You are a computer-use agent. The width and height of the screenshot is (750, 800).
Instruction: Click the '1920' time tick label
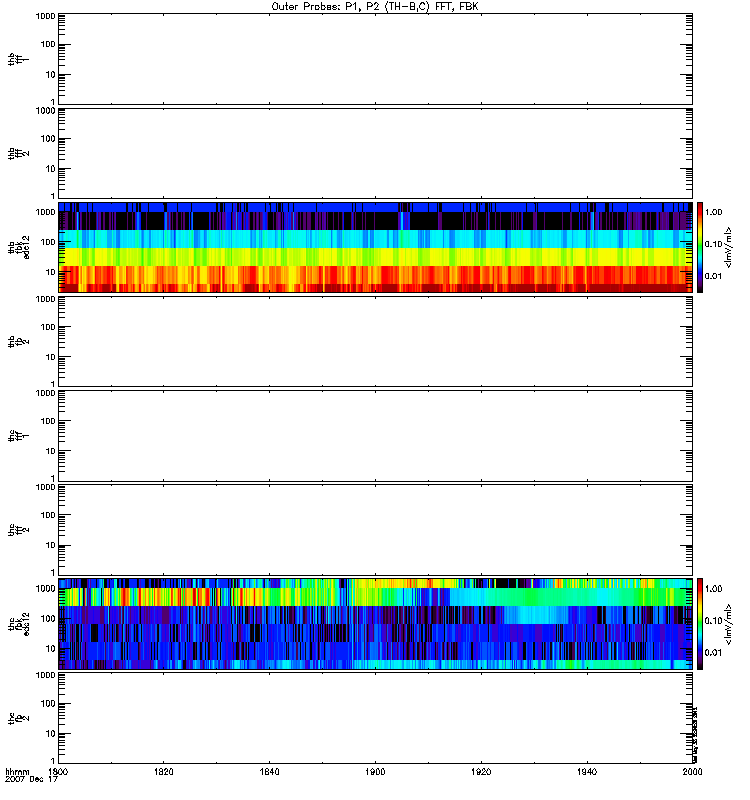(x=481, y=771)
